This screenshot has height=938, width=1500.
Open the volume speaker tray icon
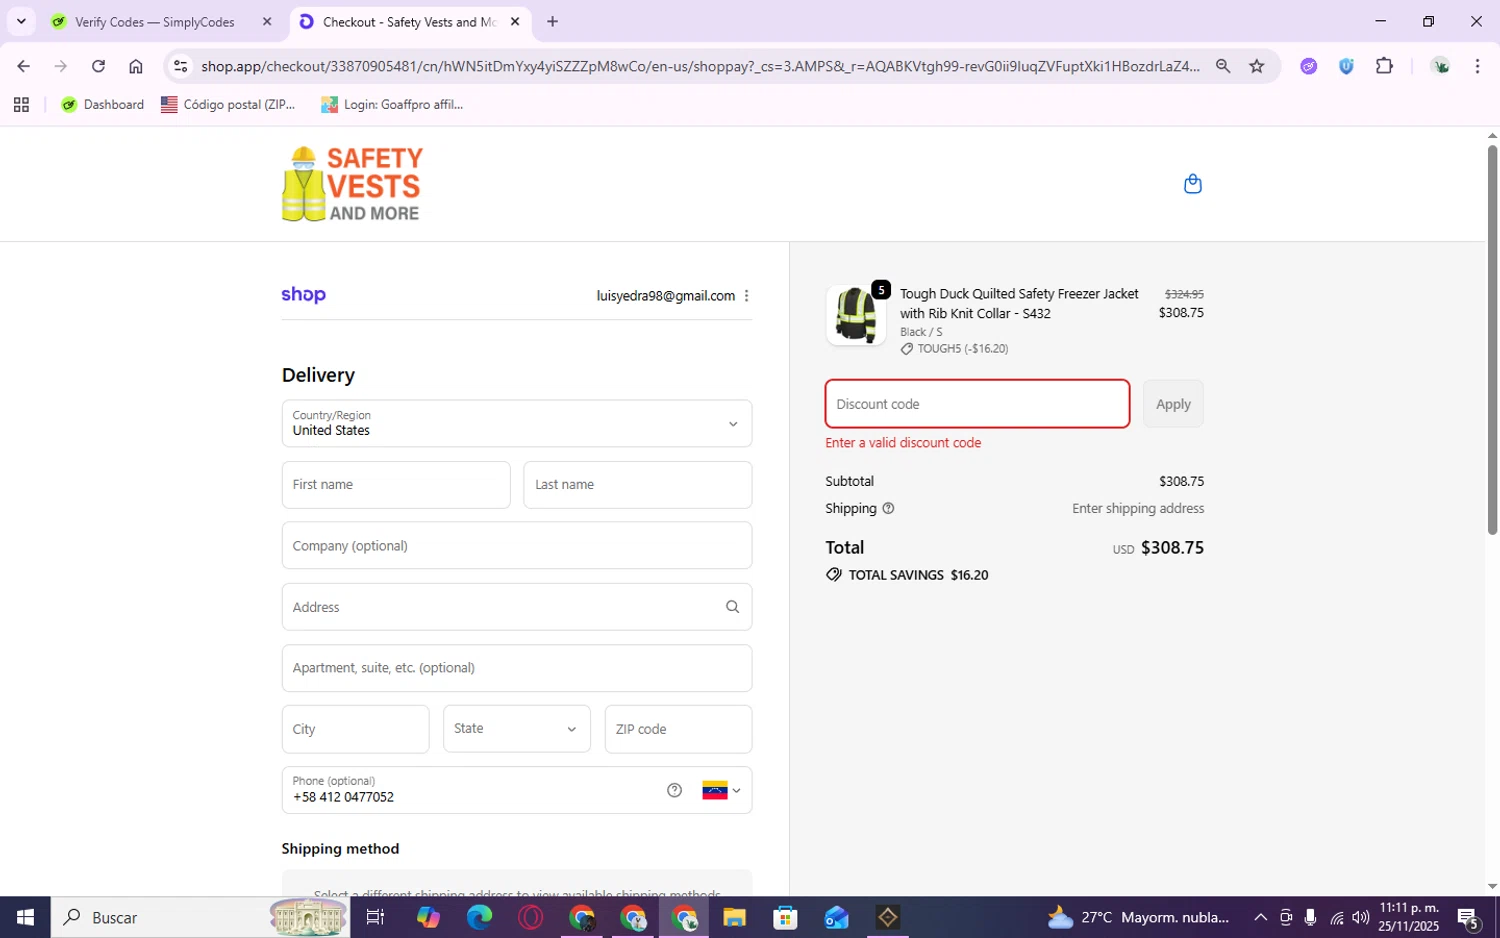pos(1360,917)
